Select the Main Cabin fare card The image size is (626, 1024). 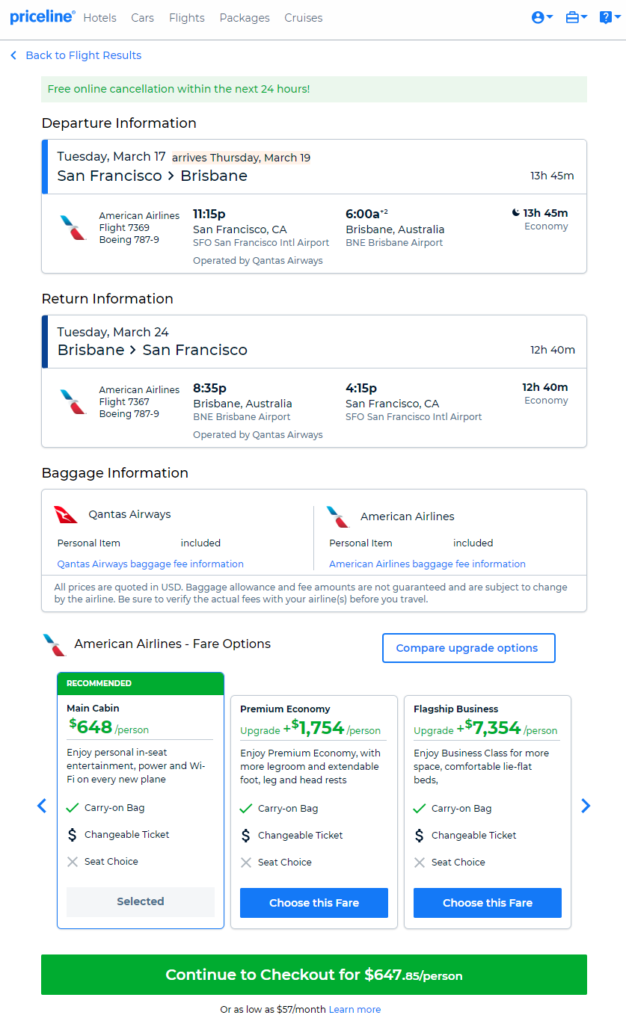[140, 800]
